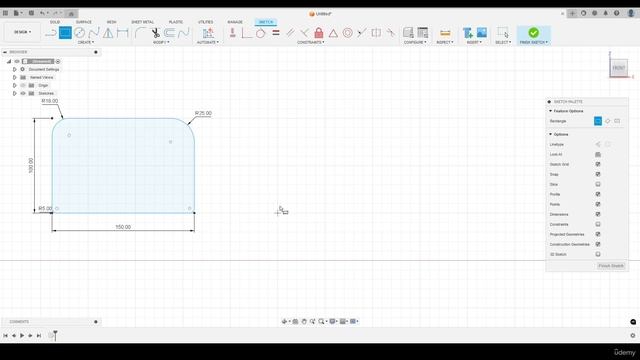Toggle the Slice checkbox
Screen dimensions: 640x360
pyautogui.click(x=598, y=184)
